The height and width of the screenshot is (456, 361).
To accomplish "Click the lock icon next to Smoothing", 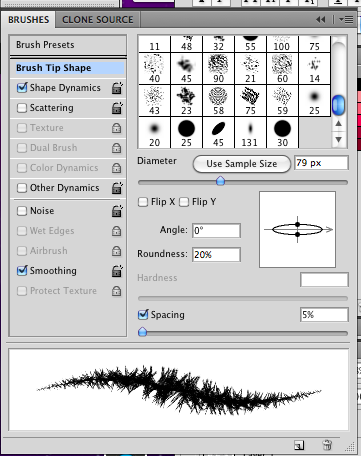I will coord(117,271).
